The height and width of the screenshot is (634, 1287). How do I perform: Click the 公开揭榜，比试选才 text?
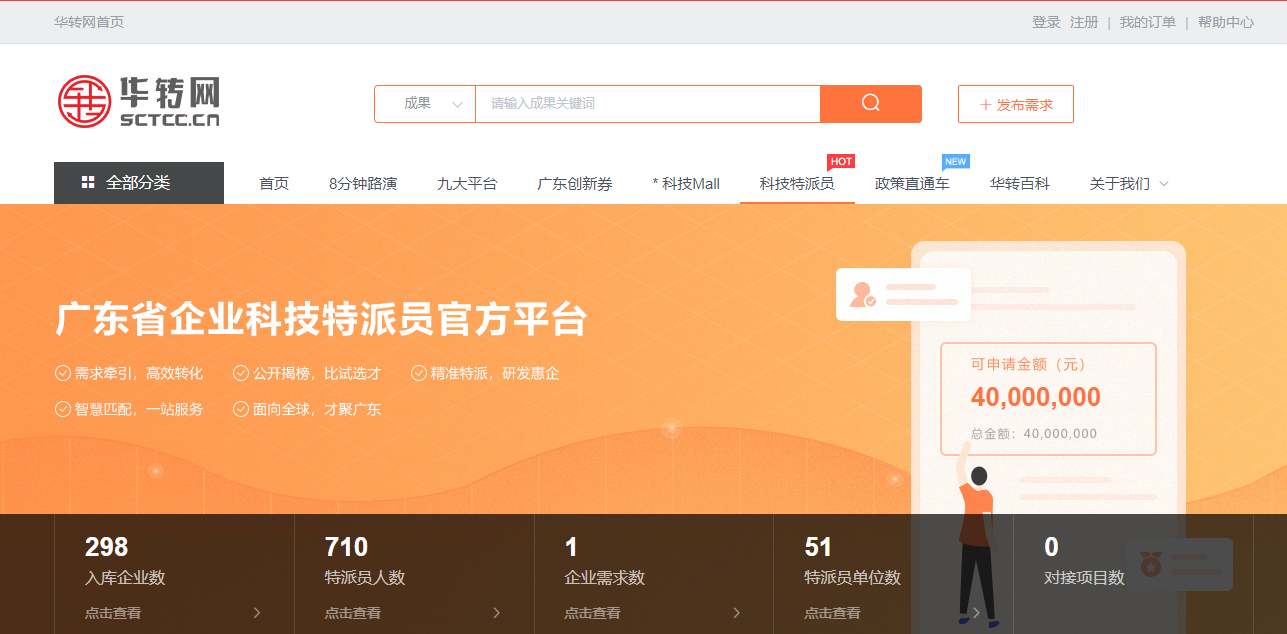coord(317,373)
